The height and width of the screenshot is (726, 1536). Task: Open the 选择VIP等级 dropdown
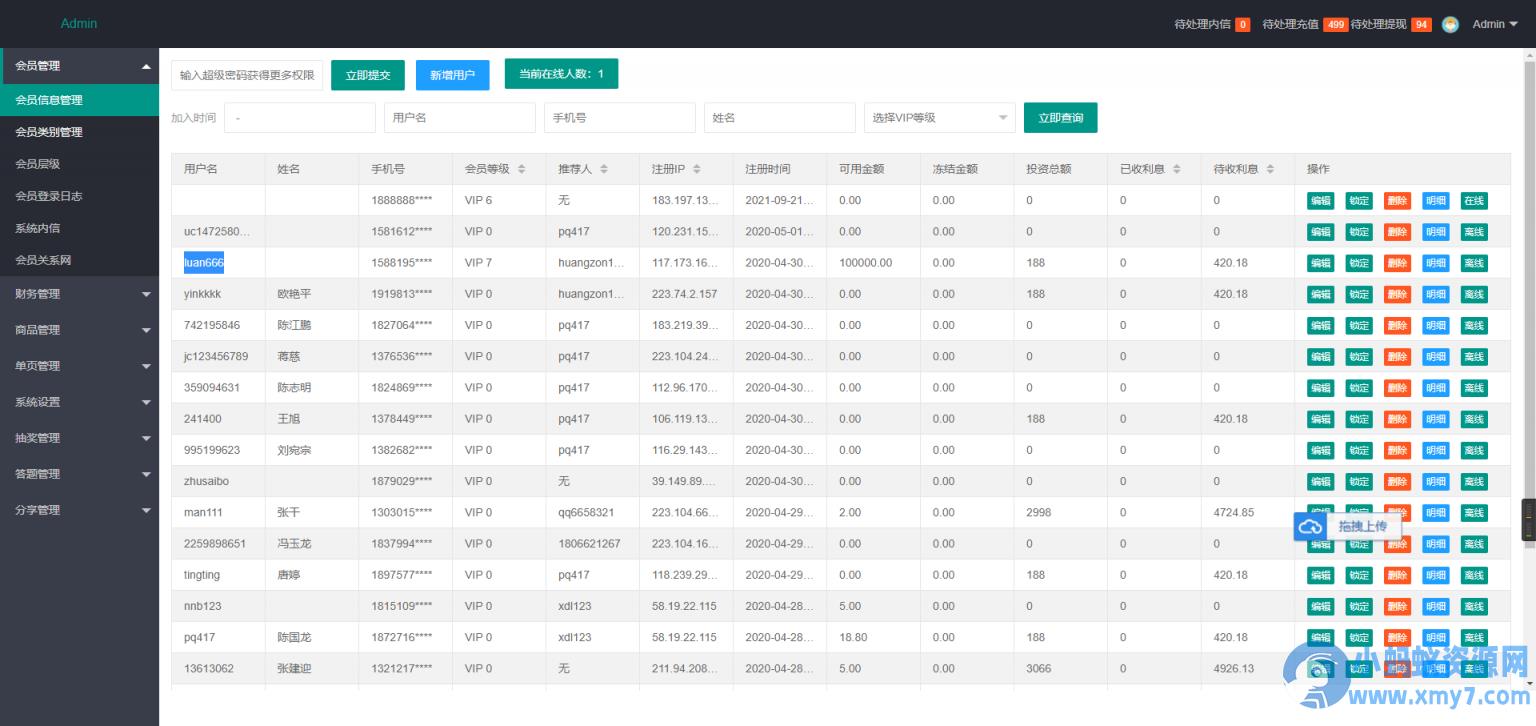940,118
